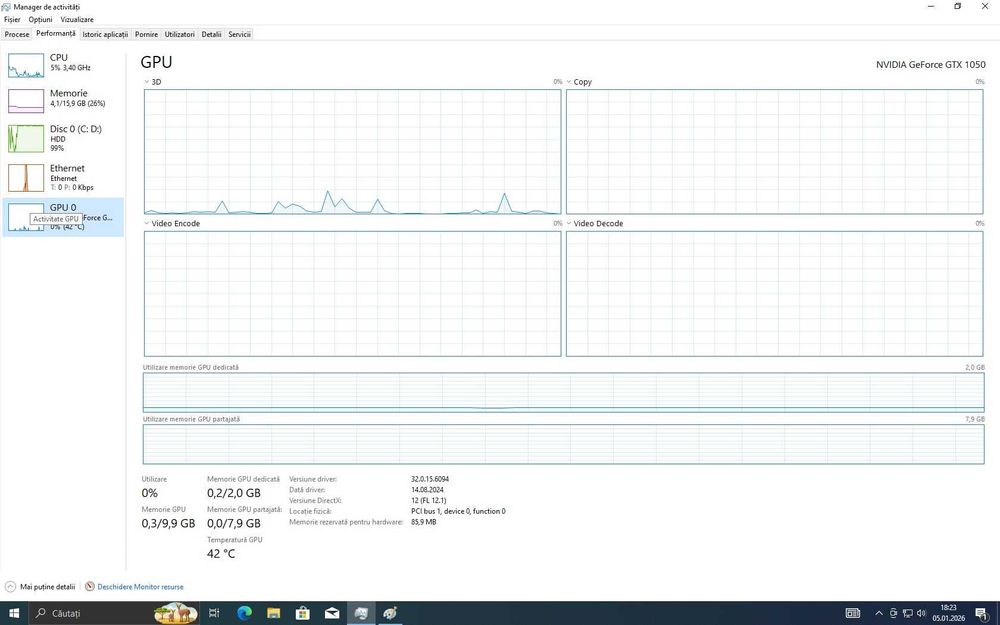Switch to the Utilizatori tab
The width and height of the screenshot is (1000, 625).
pos(179,34)
